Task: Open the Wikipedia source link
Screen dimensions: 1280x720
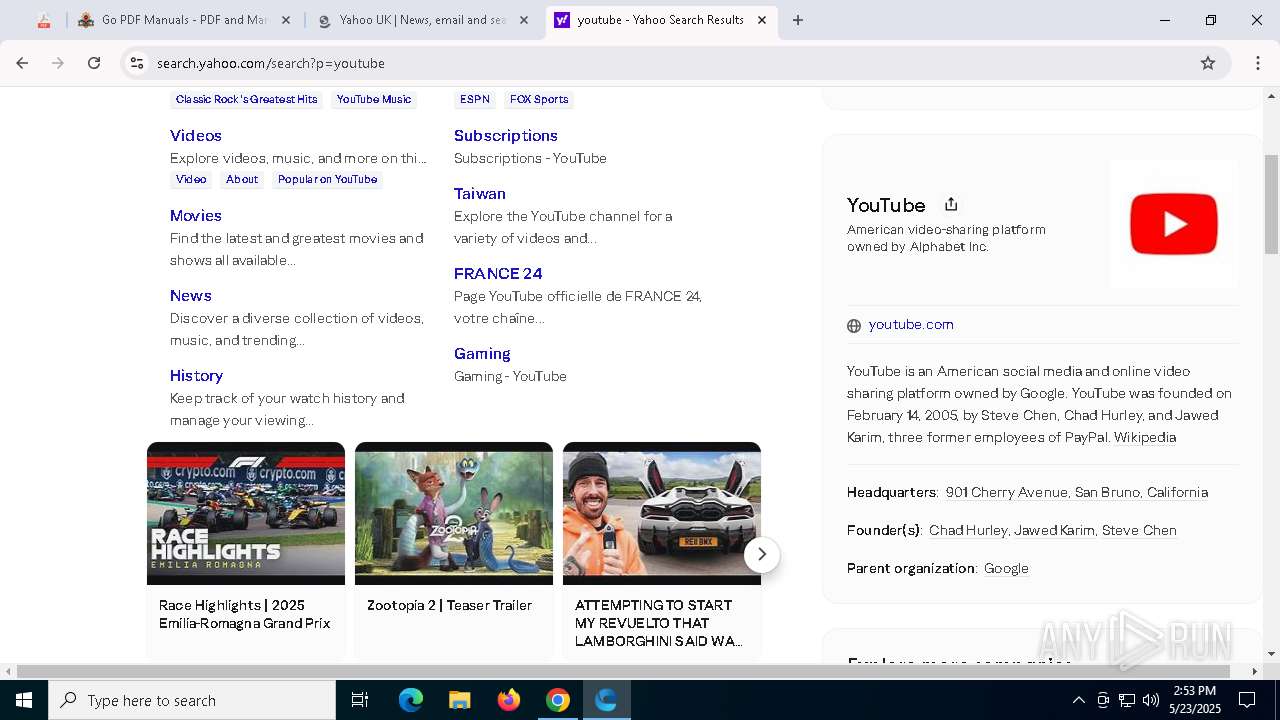Action: pyautogui.click(x=1145, y=437)
